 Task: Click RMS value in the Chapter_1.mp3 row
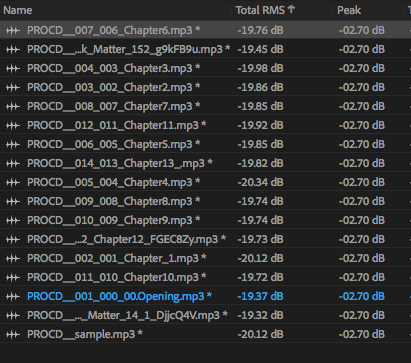point(260,258)
